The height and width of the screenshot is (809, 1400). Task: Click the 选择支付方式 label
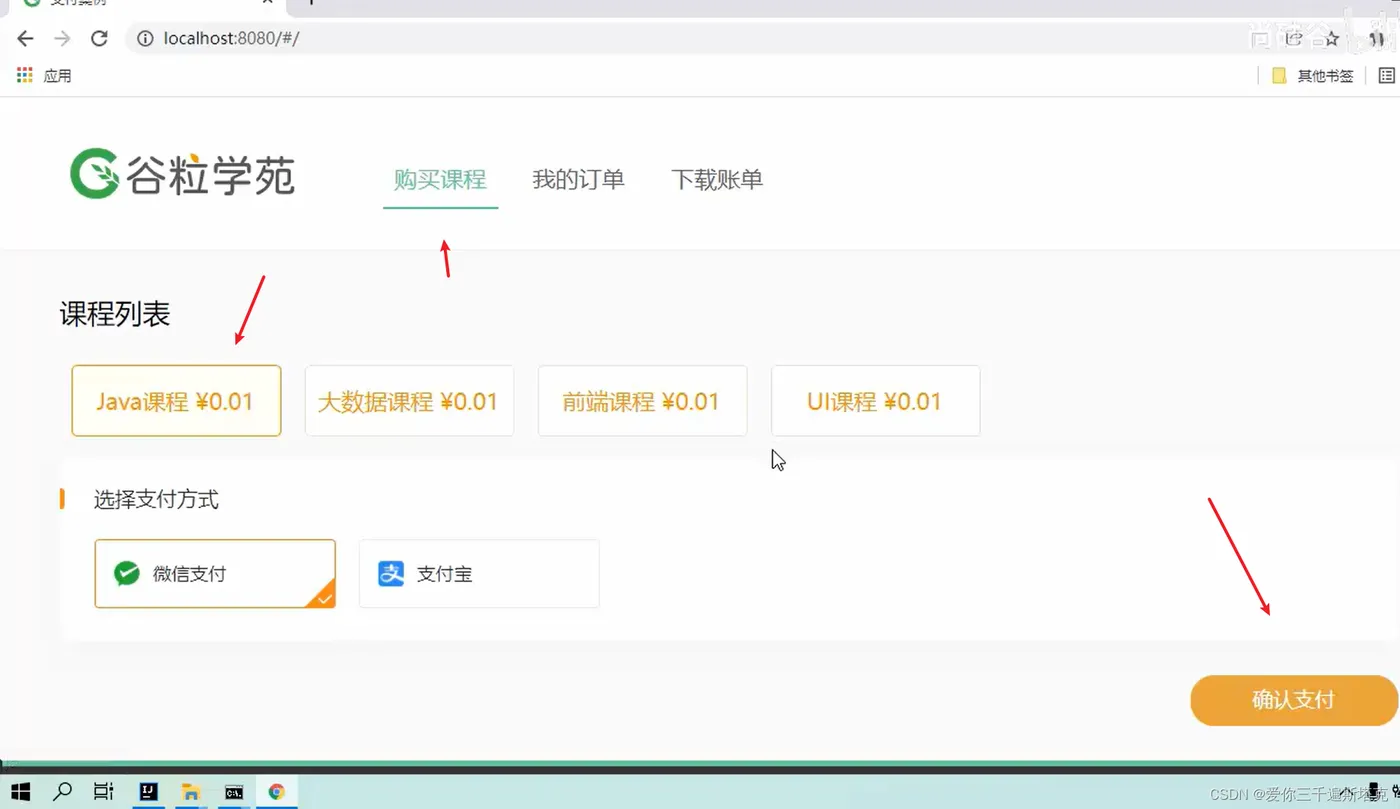tap(156, 499)
